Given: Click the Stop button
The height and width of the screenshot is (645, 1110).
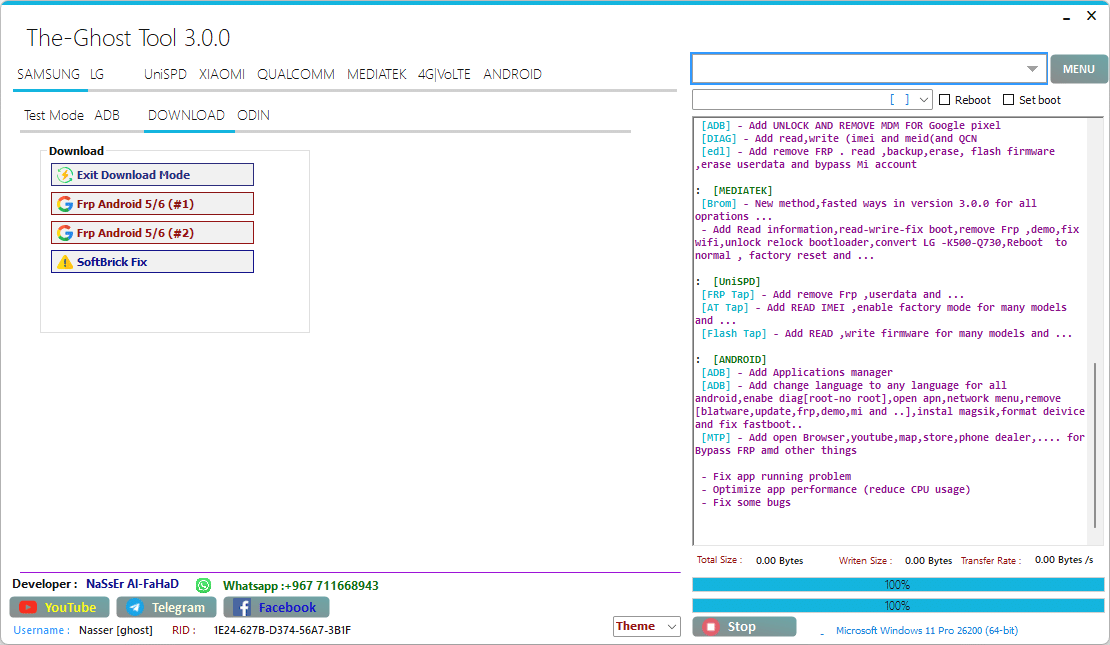Looking at the screenshot, I should point(744,627).
